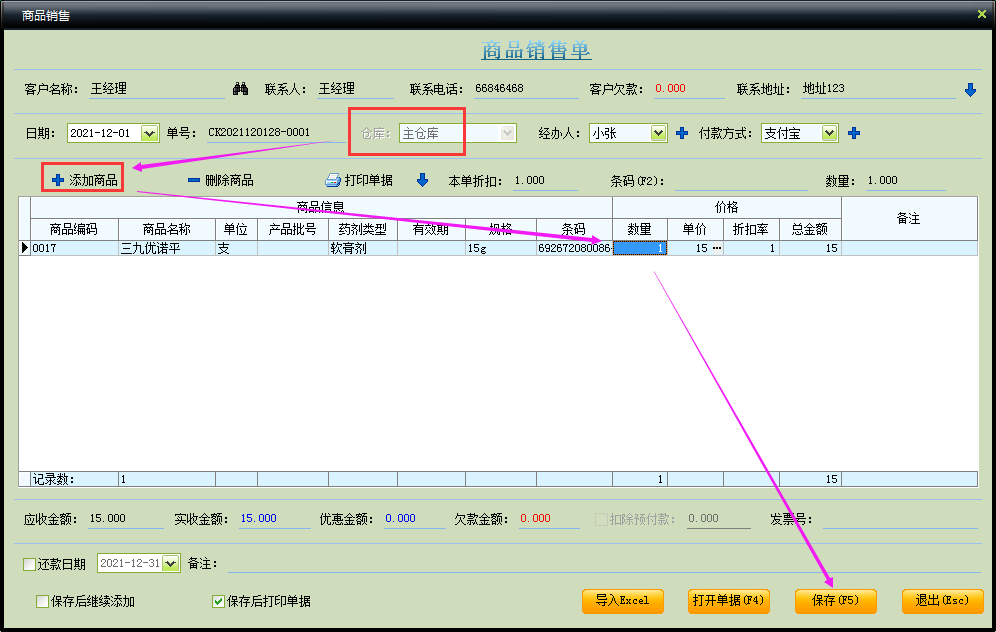Click 删除商品 to remove product
This screenshot has height=632, width=996.
221,180
